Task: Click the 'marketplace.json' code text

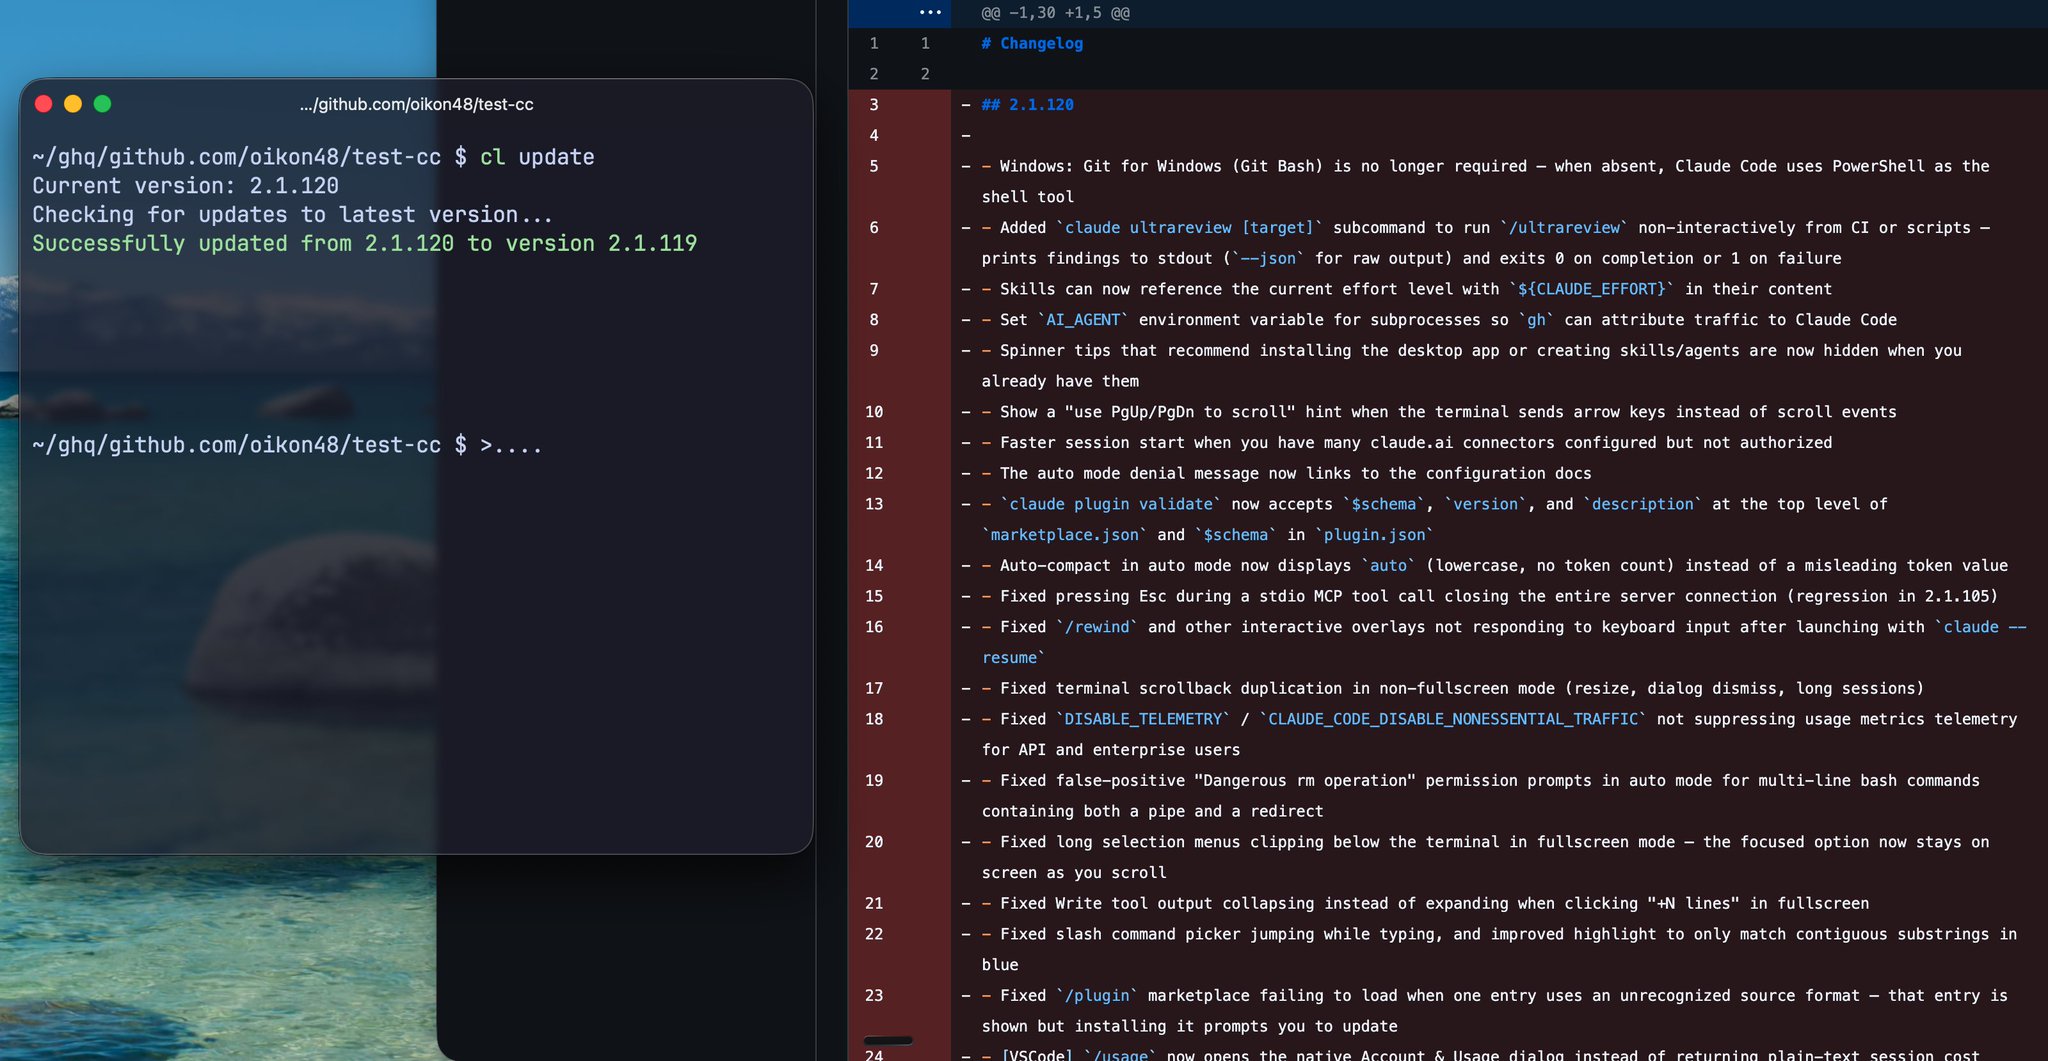Action: coord(1064,535)
